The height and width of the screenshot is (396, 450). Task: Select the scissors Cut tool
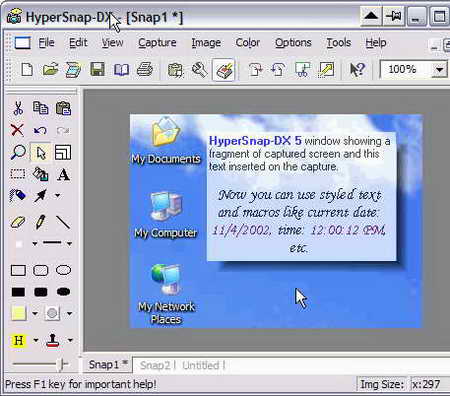(x=18, y=108)
